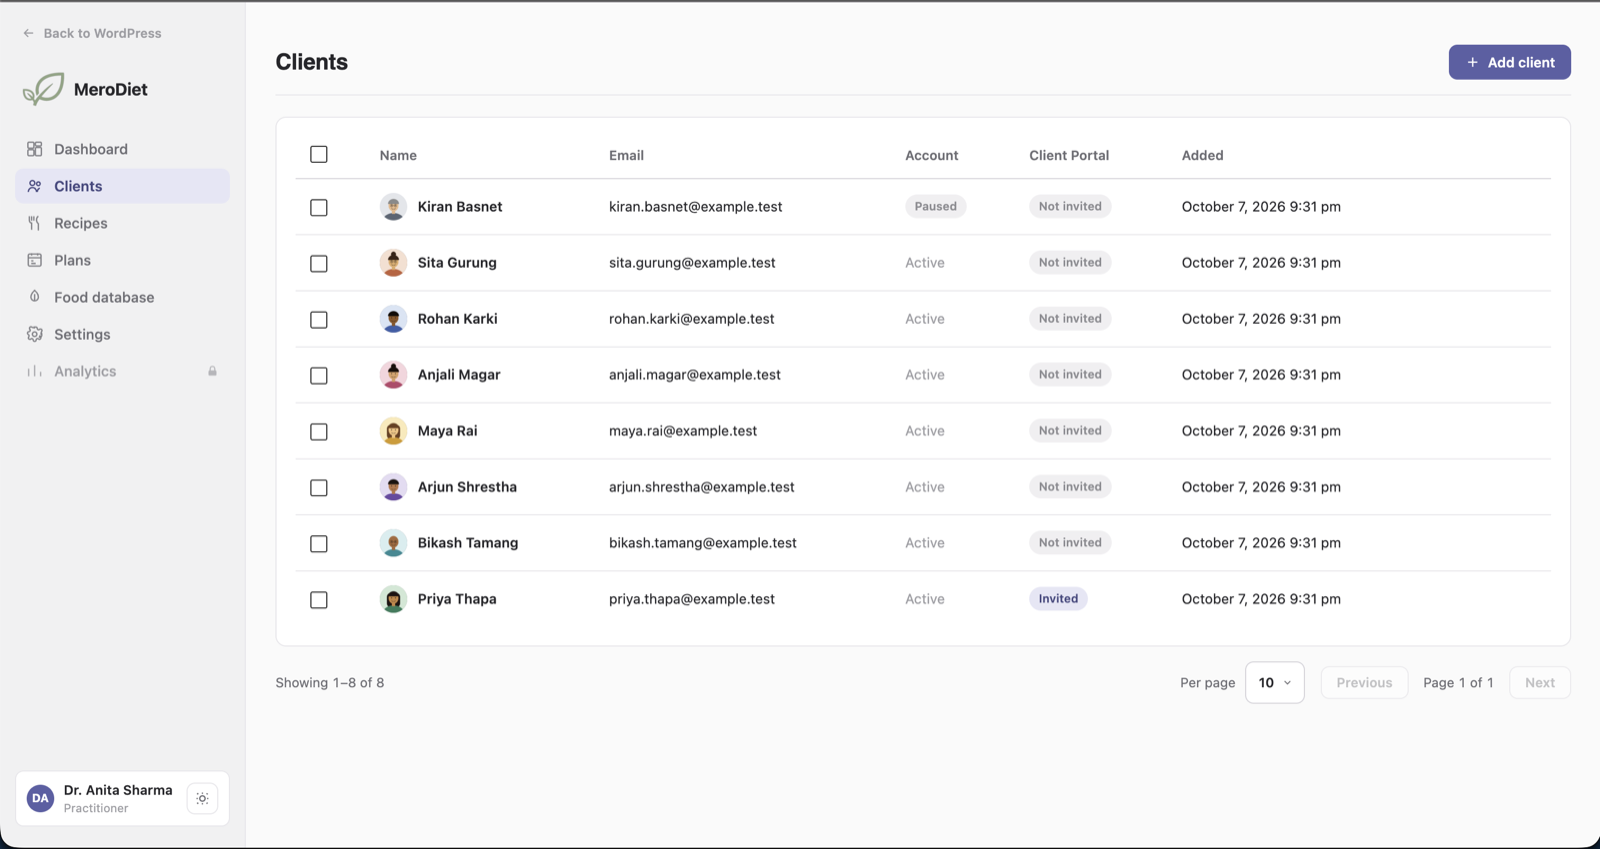This screenshot has height=849, width=1600.
Task: Open Settings in the sidebar
Action: [x=122, y=334]
